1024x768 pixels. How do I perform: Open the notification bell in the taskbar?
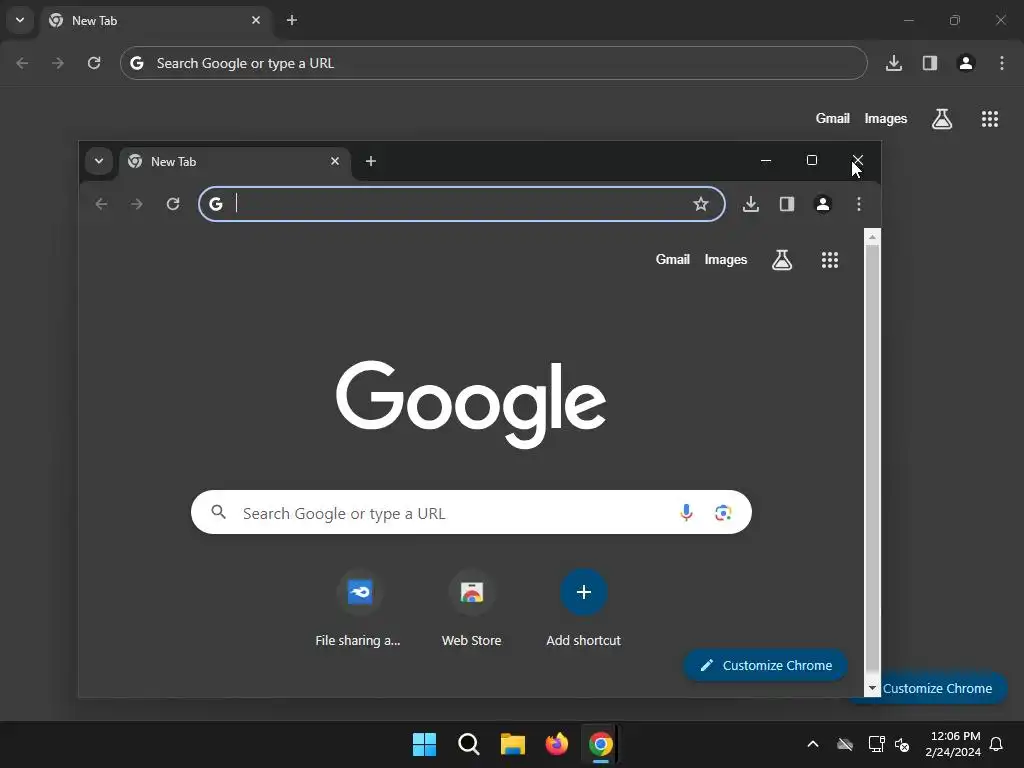997,744
